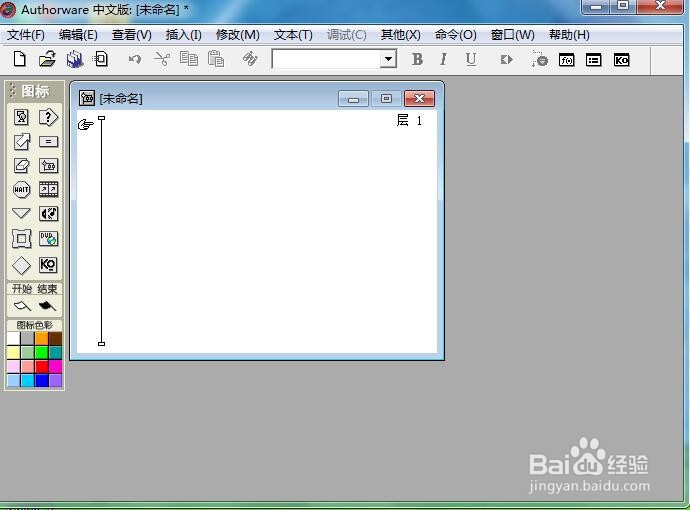Select the Motion icon in the palette
Screen dimensions: 690x510
pos(22,142)
